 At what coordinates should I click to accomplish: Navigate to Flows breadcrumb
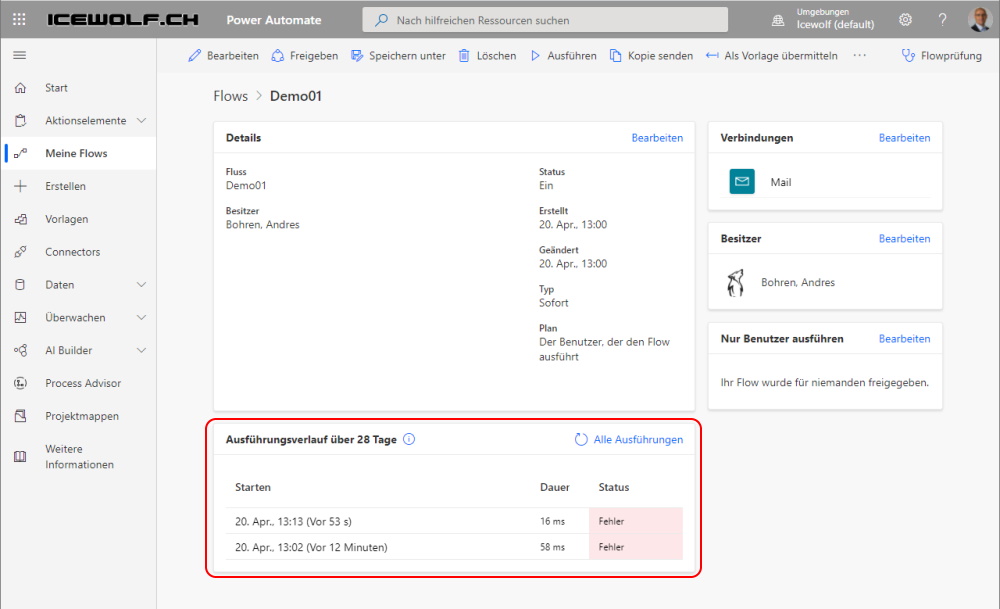[x=230, y=96]
